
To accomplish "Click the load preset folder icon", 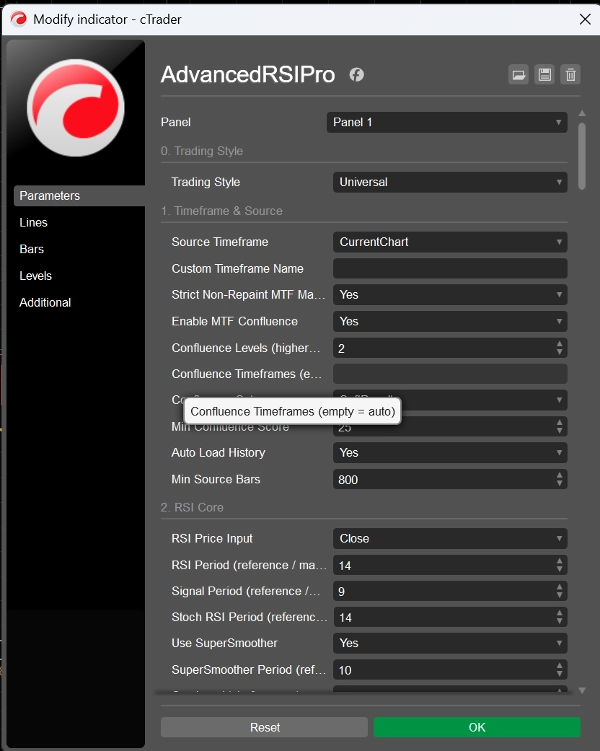I will pyautogui.click(x=518, y=75).
